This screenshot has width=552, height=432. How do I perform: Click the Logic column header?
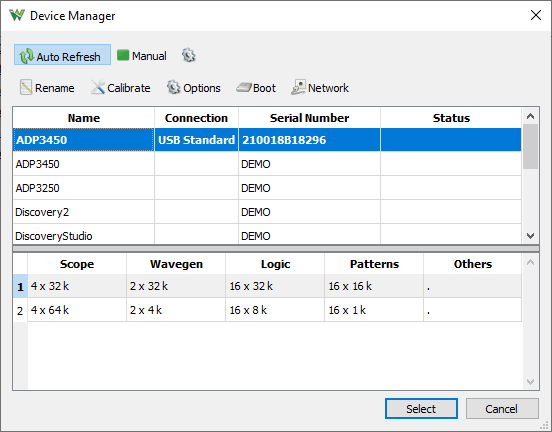(275, 264)
